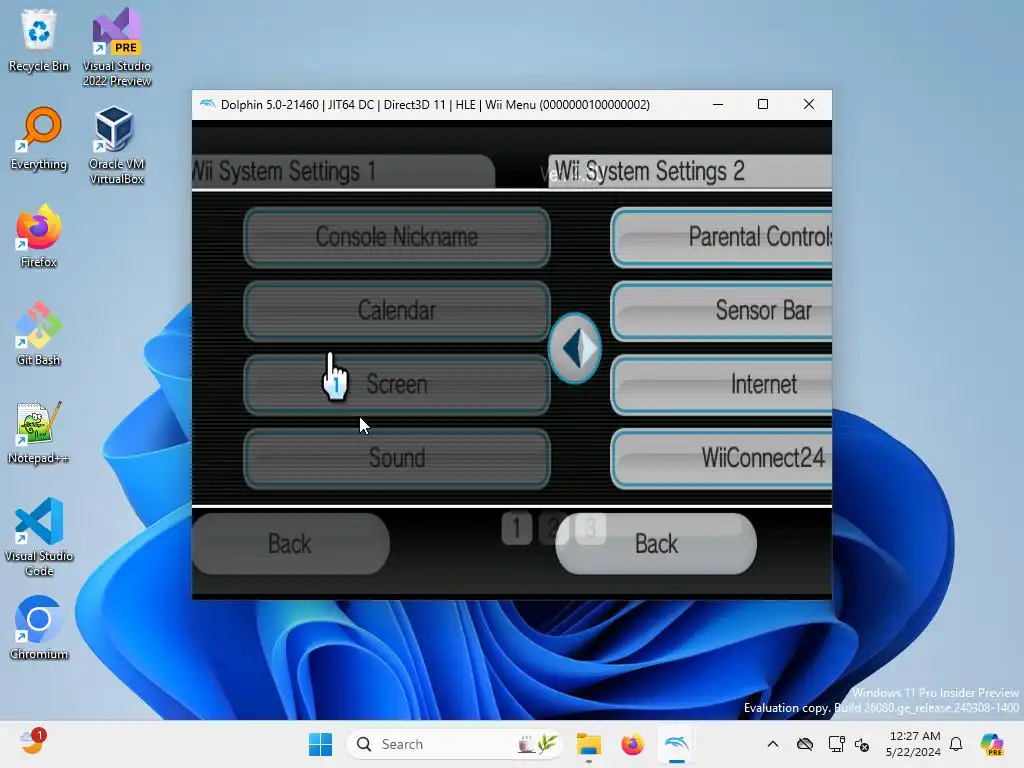Click the Dolphin logo in title bar
Screen dimensions: 1024x768
pos(207,104)
